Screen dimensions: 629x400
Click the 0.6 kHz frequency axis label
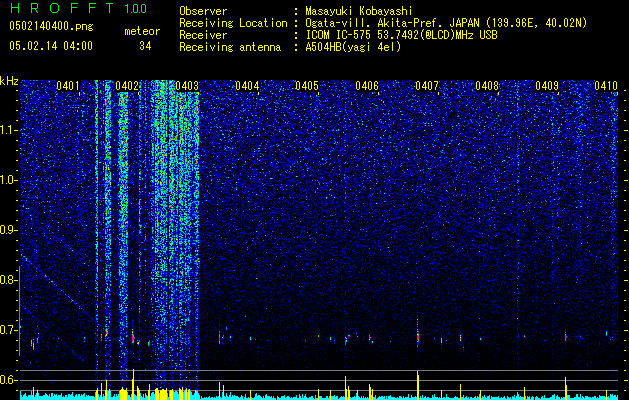[9, 380]
